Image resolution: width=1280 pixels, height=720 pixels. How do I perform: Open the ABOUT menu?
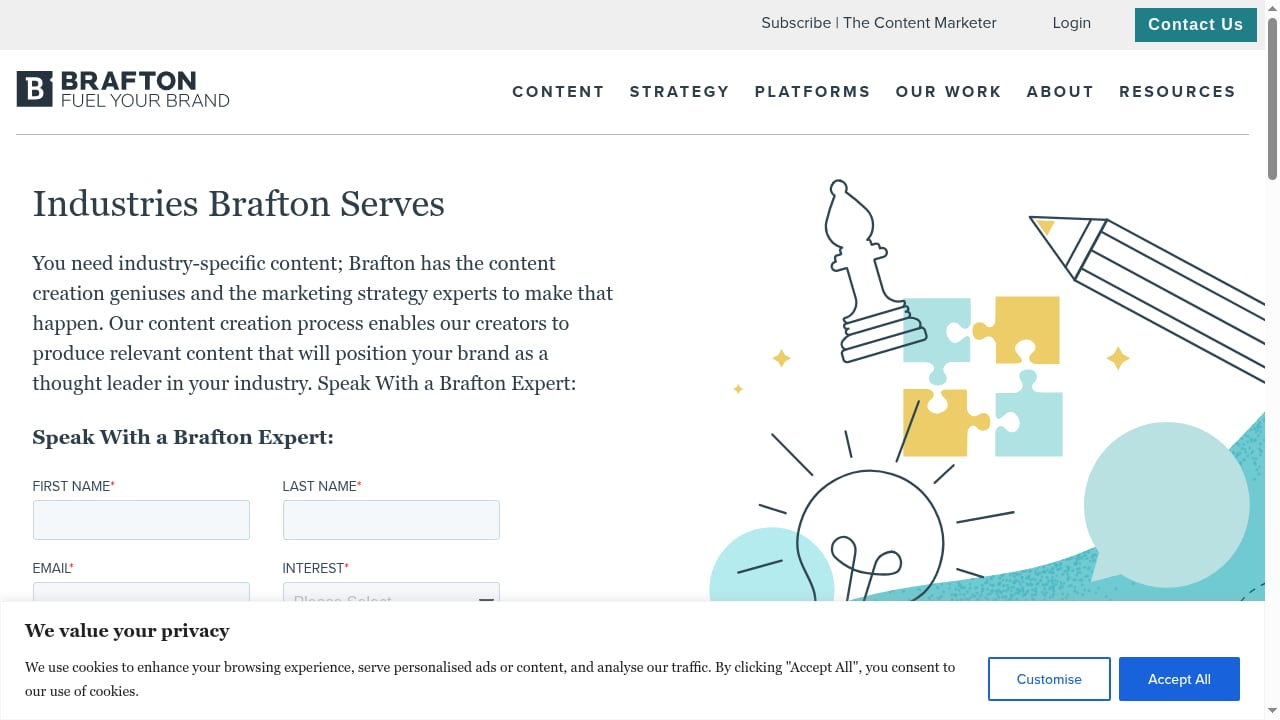tap(1060, 92)
